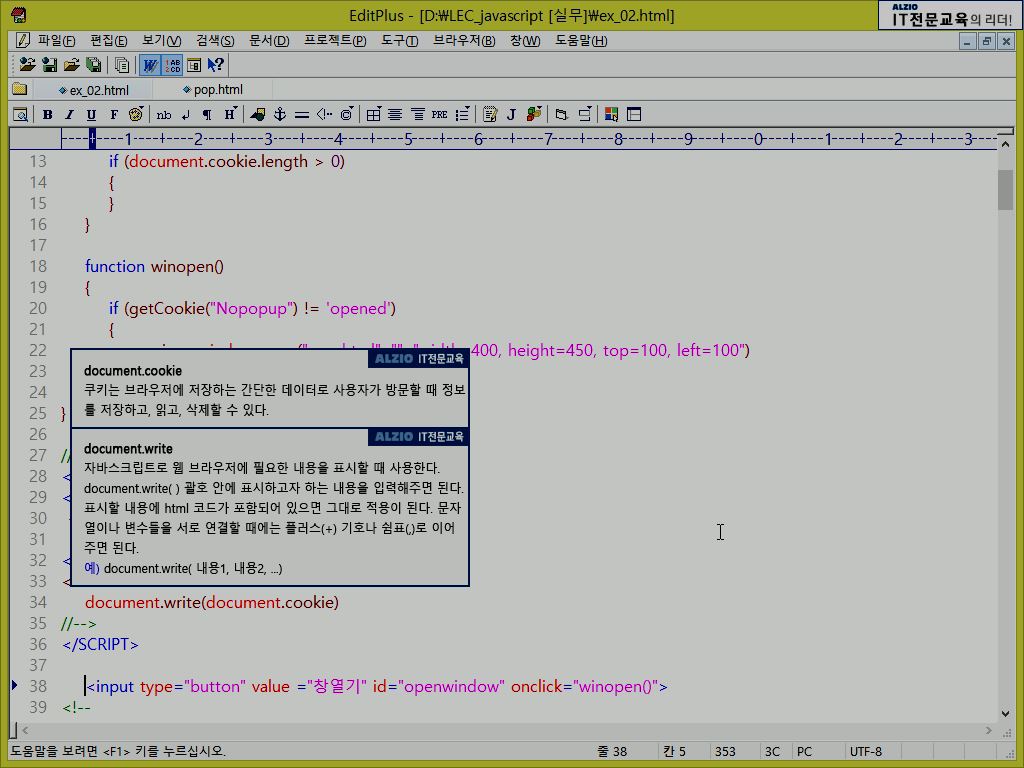Click the vertical scrollbar thumb
The height and width of the screenshot is (768, 1024).
click(x=1005, y=189)
